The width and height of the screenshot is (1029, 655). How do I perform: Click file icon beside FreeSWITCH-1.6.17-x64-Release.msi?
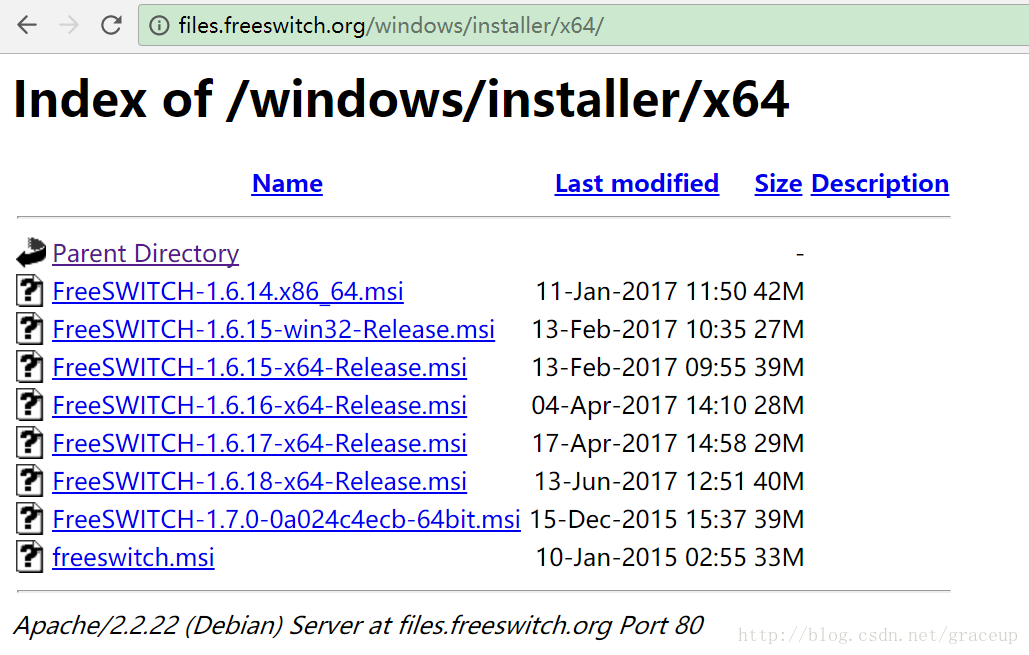(30, 443)
